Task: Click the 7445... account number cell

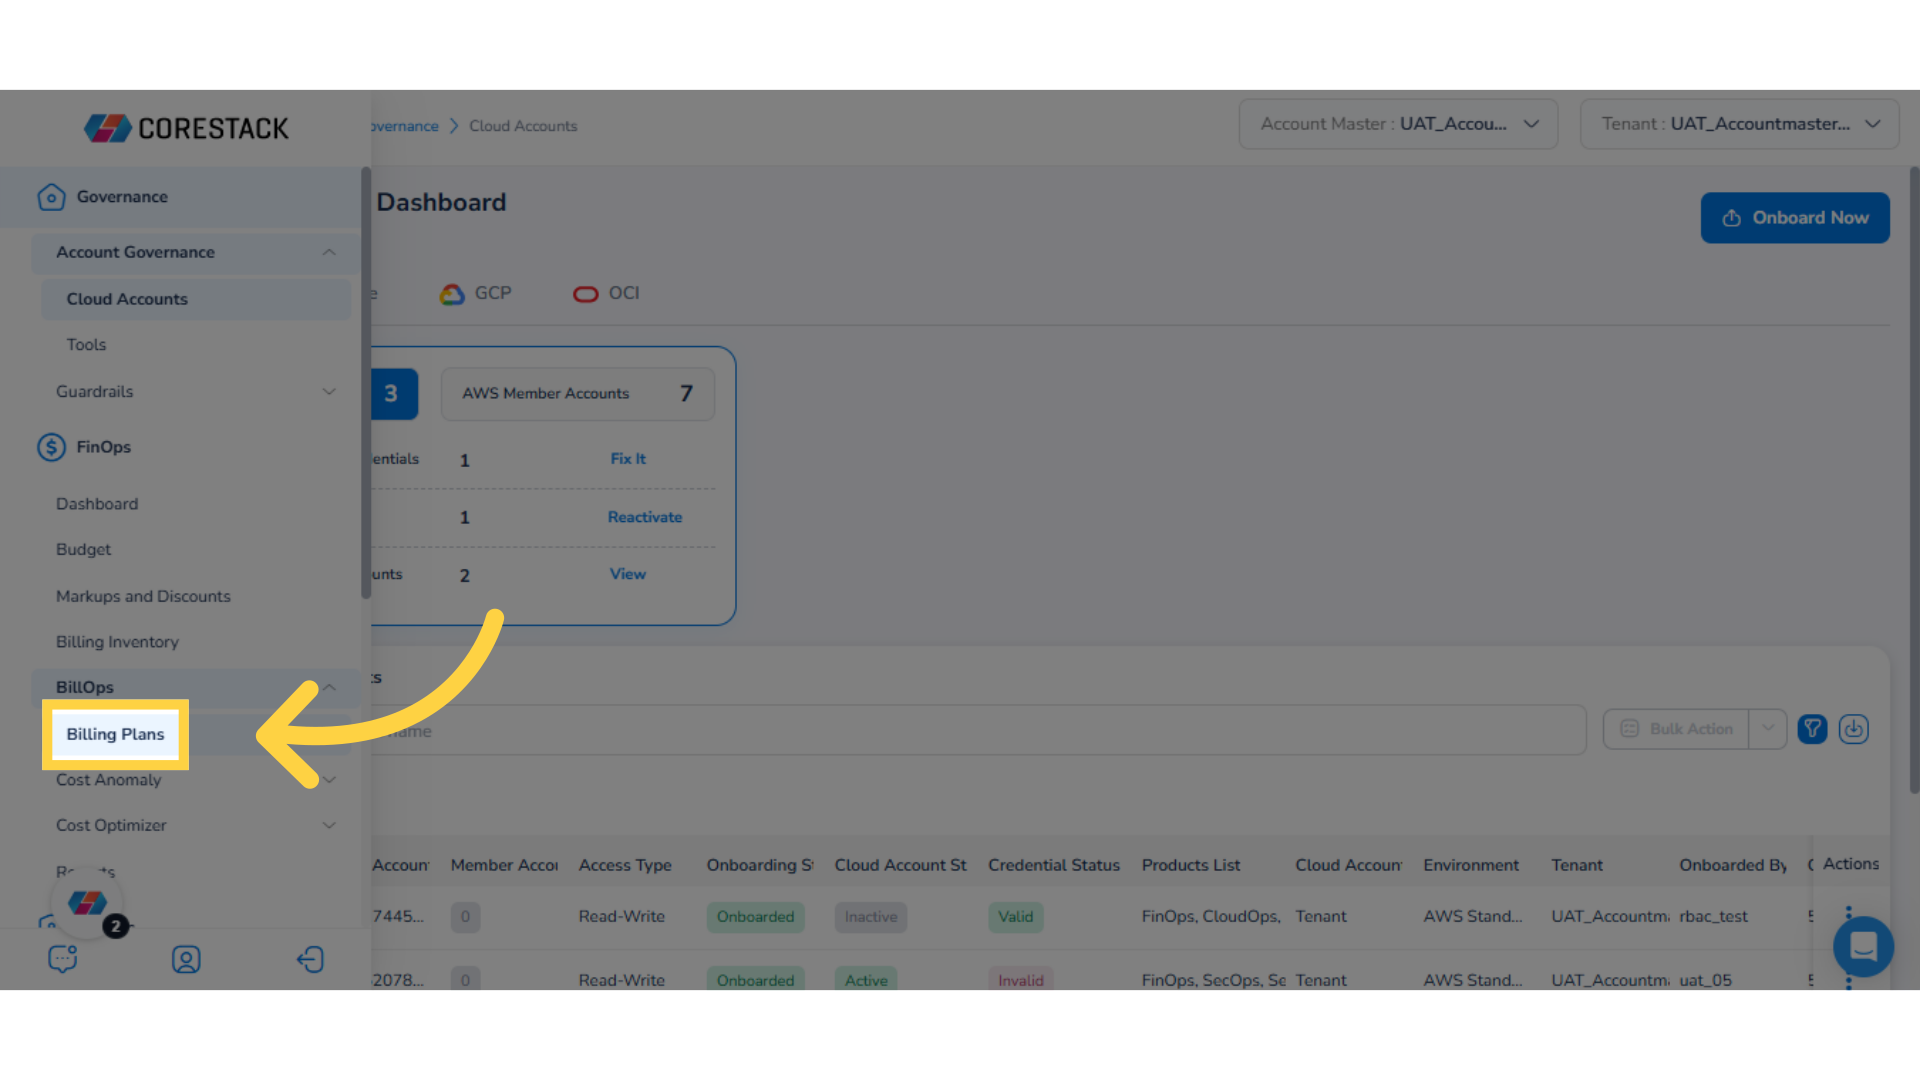Action: (398, 917)
